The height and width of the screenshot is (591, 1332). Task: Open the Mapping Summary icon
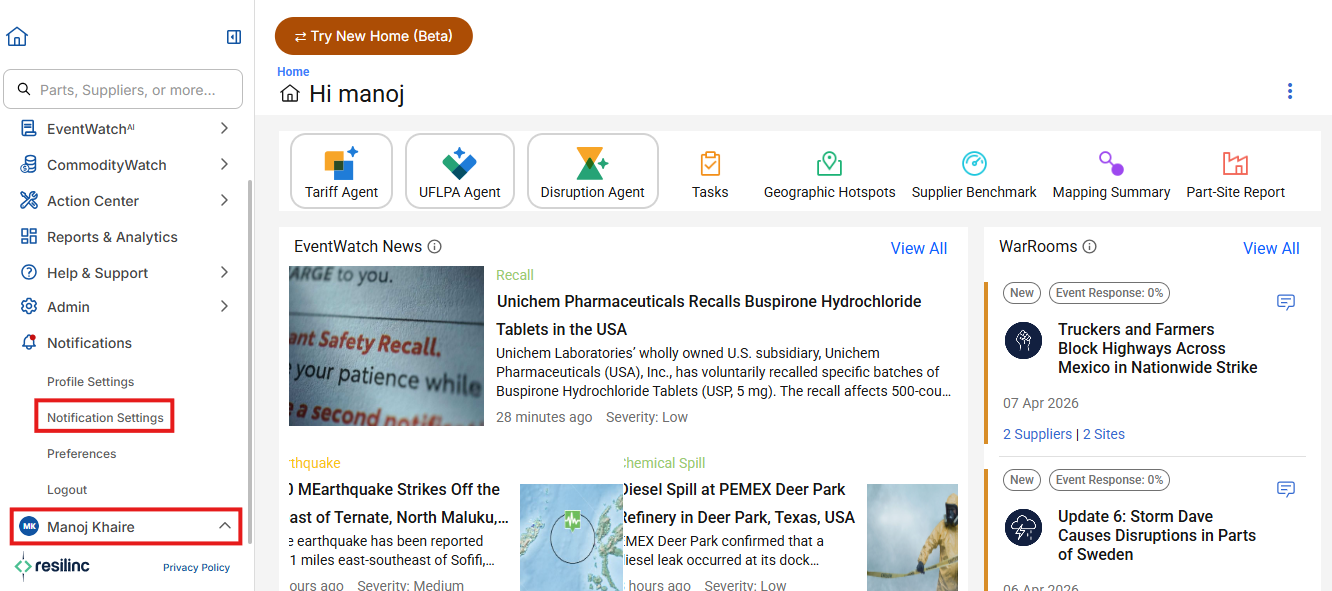coord(1111,164)
